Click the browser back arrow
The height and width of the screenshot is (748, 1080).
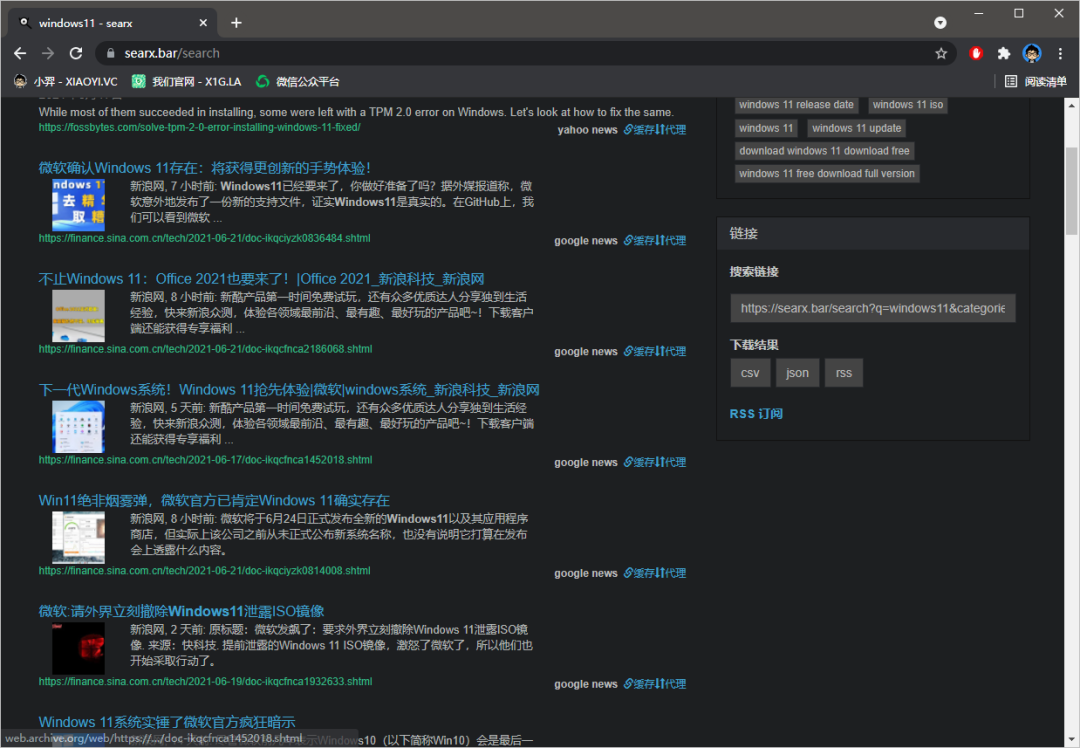point(20,53)
